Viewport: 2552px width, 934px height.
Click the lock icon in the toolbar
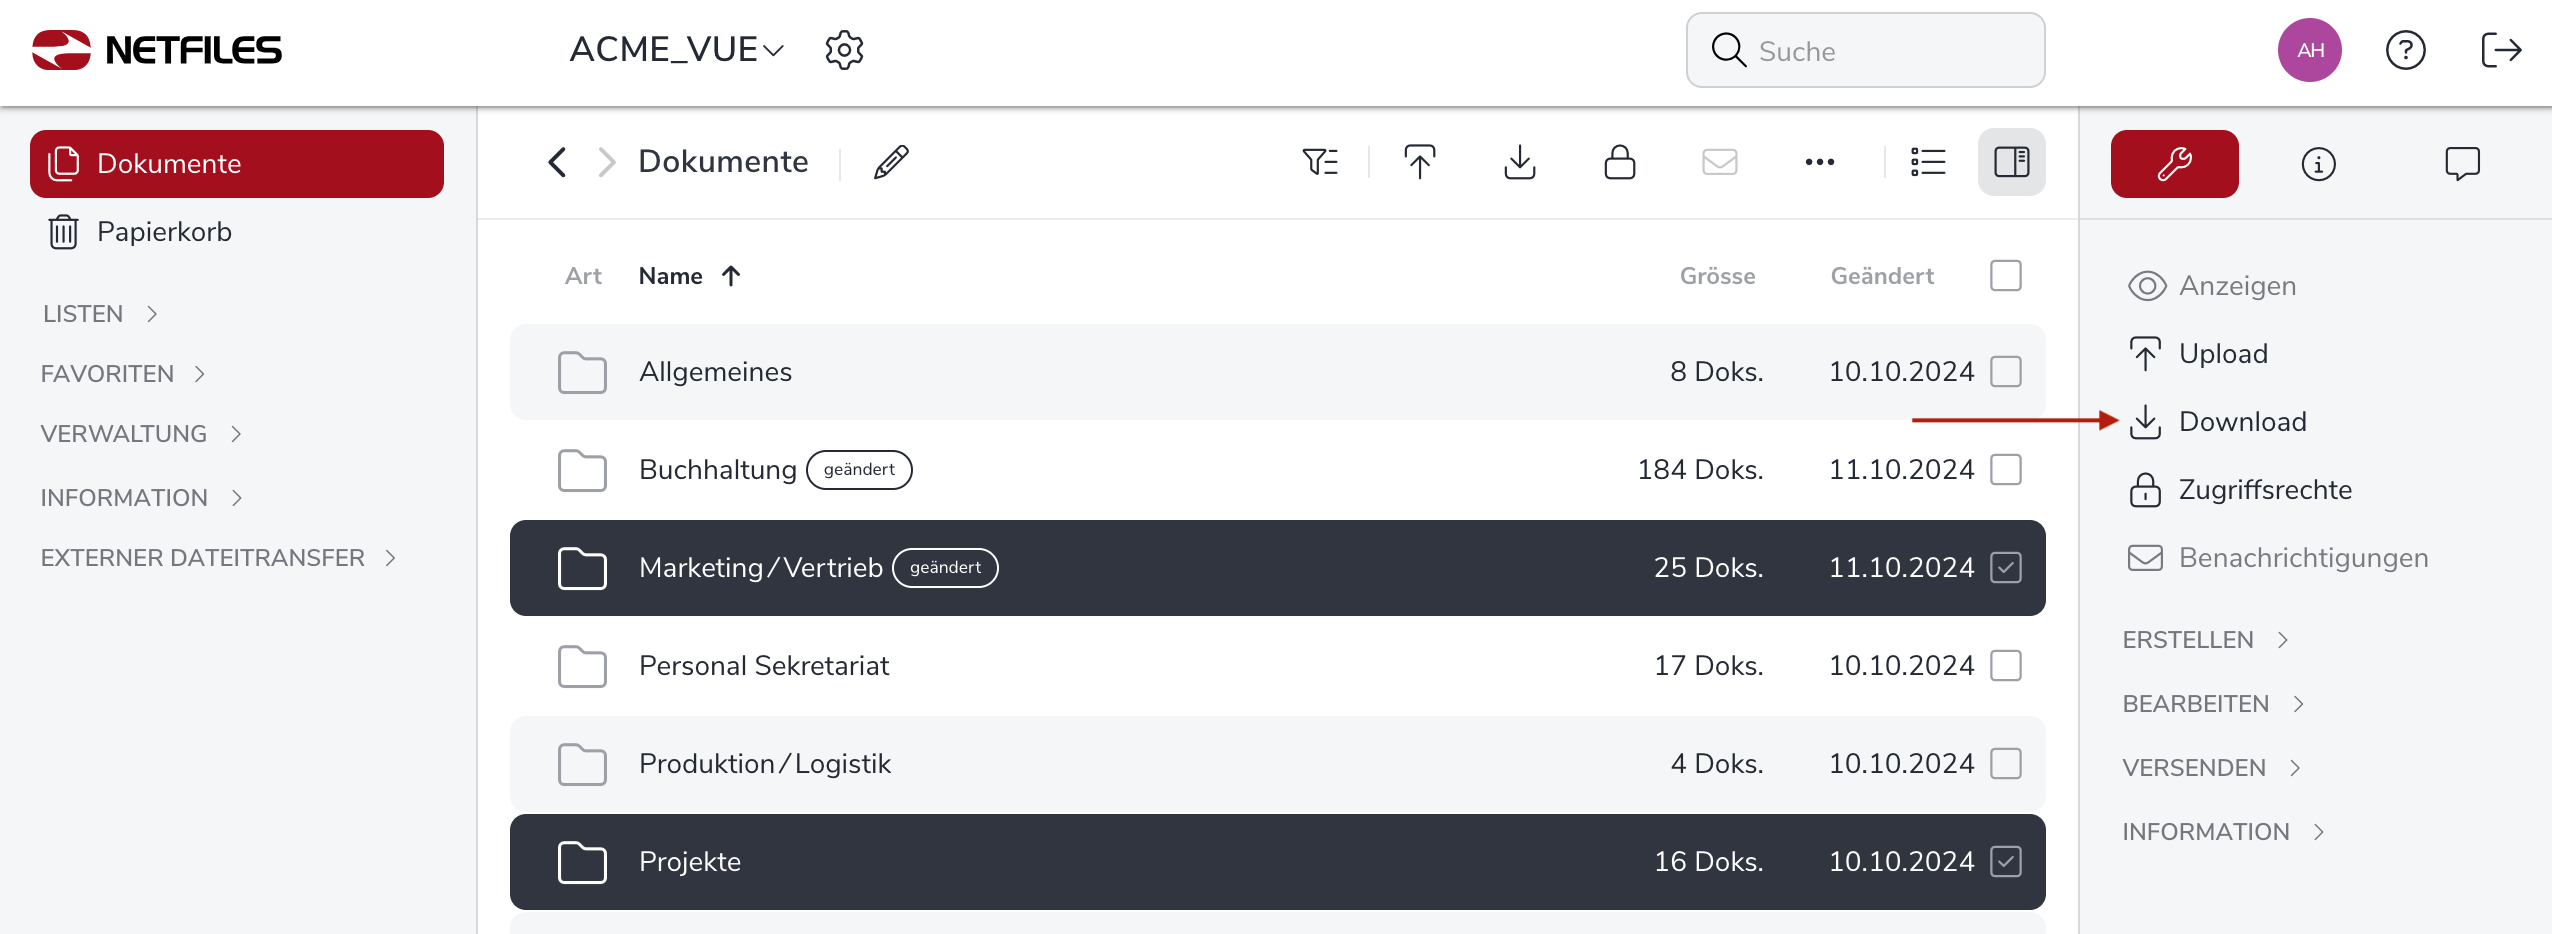(x=1619, y=162)
